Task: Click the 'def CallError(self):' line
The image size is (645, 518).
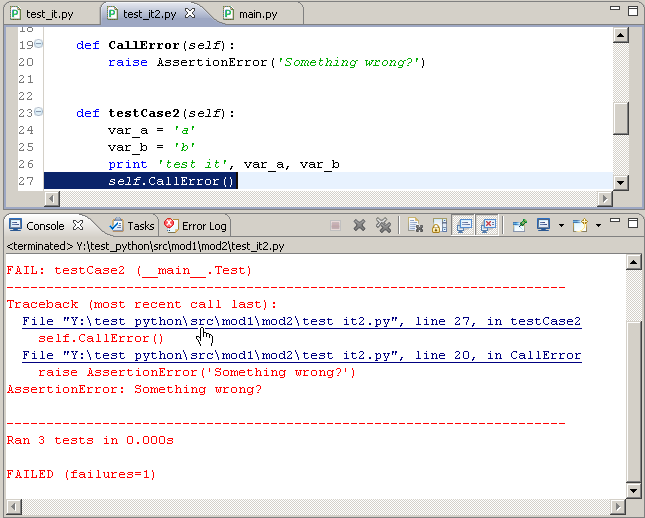Action: click(x=155, y=45)
